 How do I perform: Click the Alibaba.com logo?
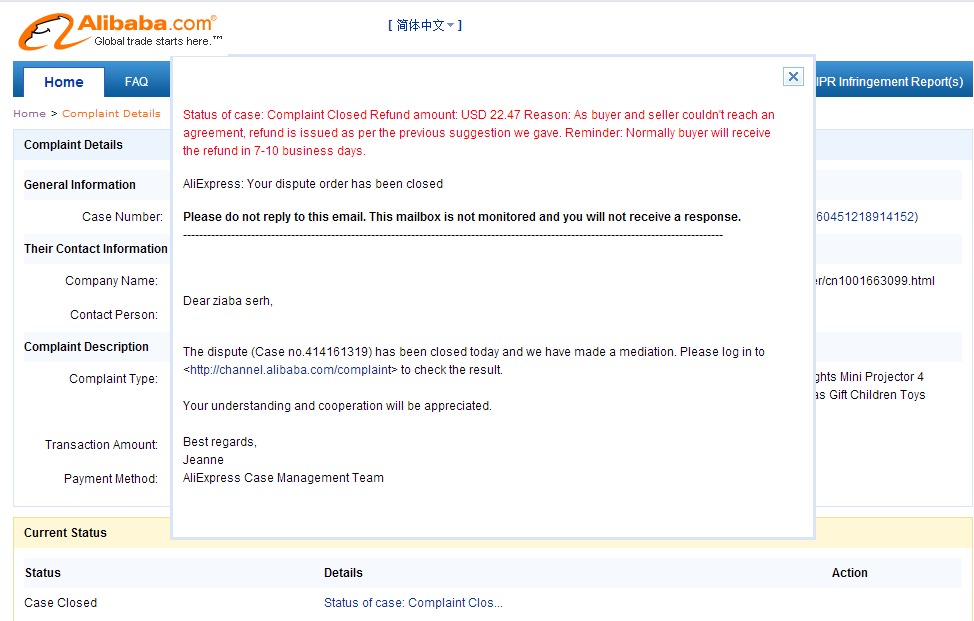[119, 31]
